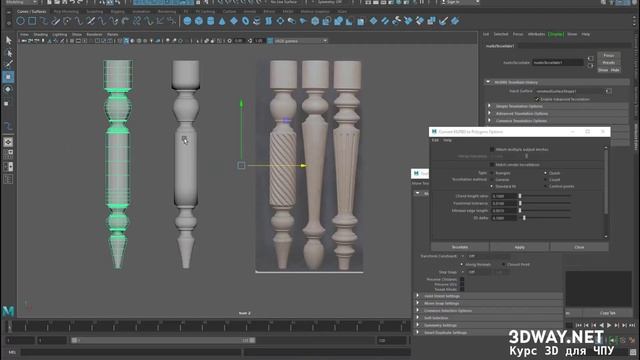This screenshot has width=640, height=360.
Task: Click the NURBS square shelf icon
Action: pyautogui.click(x=32, y=20)
